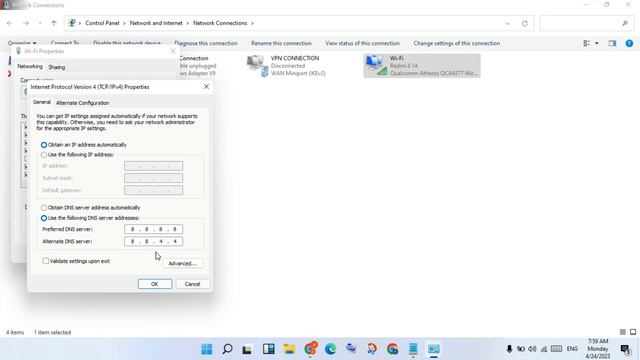
Task: Switch to details view icon in status bar
Action: (622, 332)
